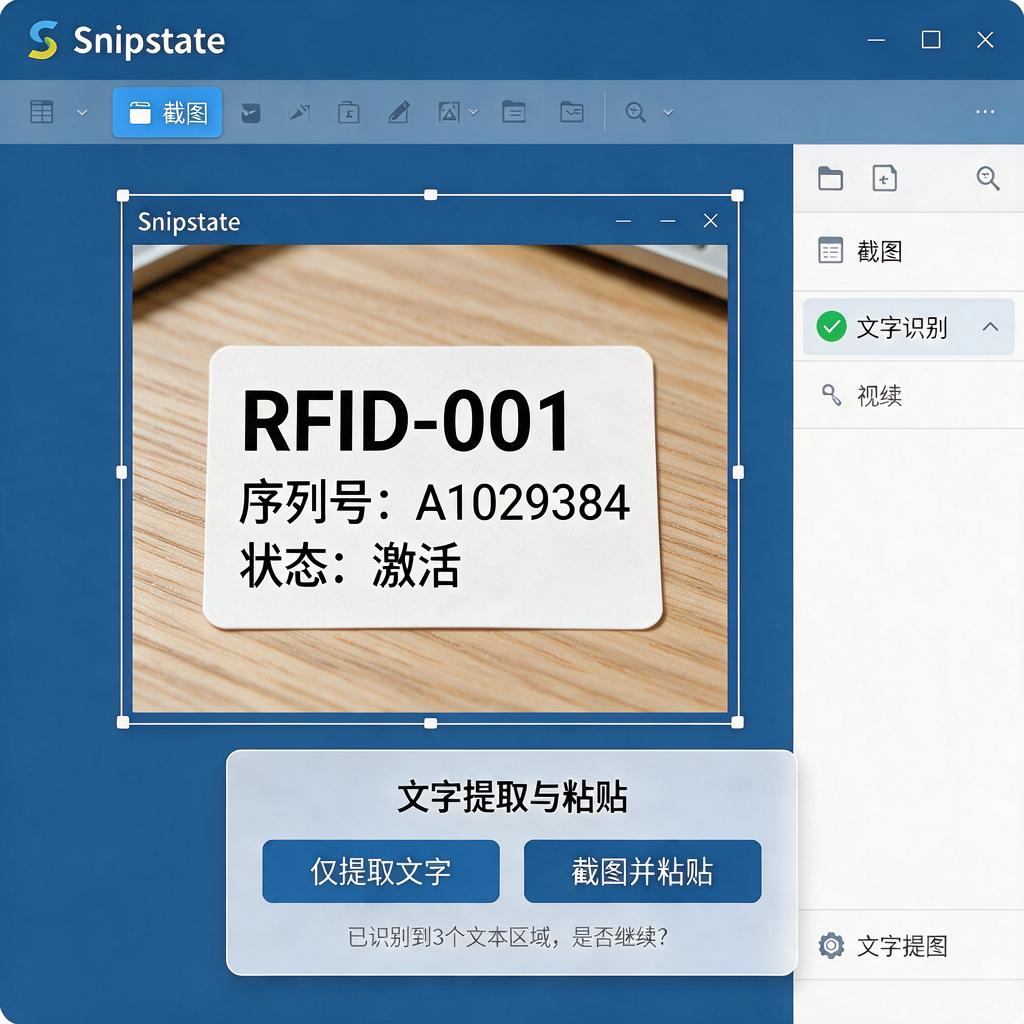Click the selection's bottom-right corner handle
1024x1024 pixels.
737,722
